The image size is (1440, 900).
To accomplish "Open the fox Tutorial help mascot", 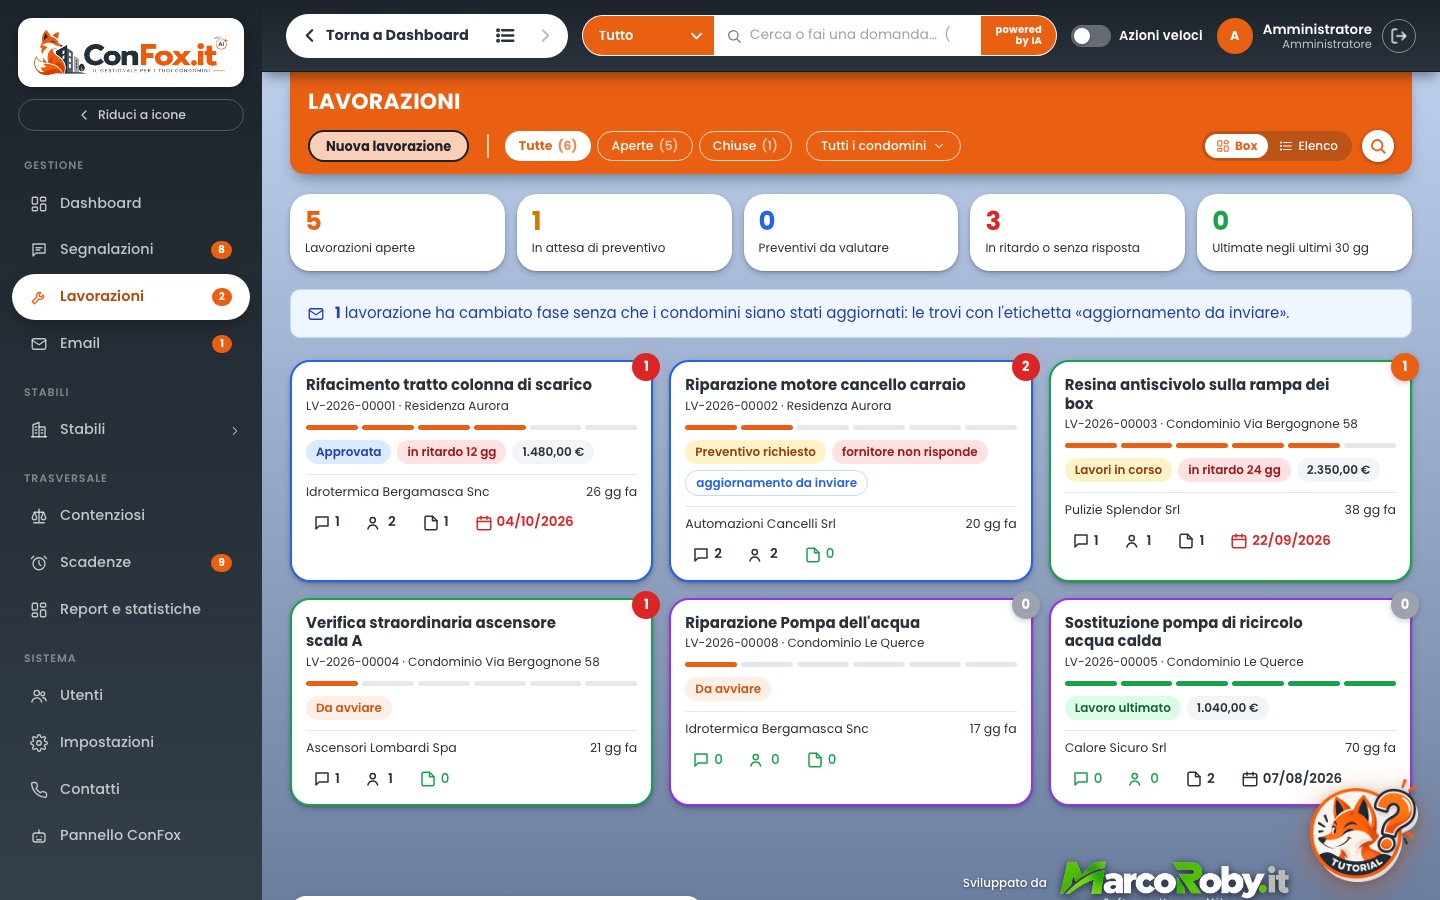I will tap(1361, 830).
